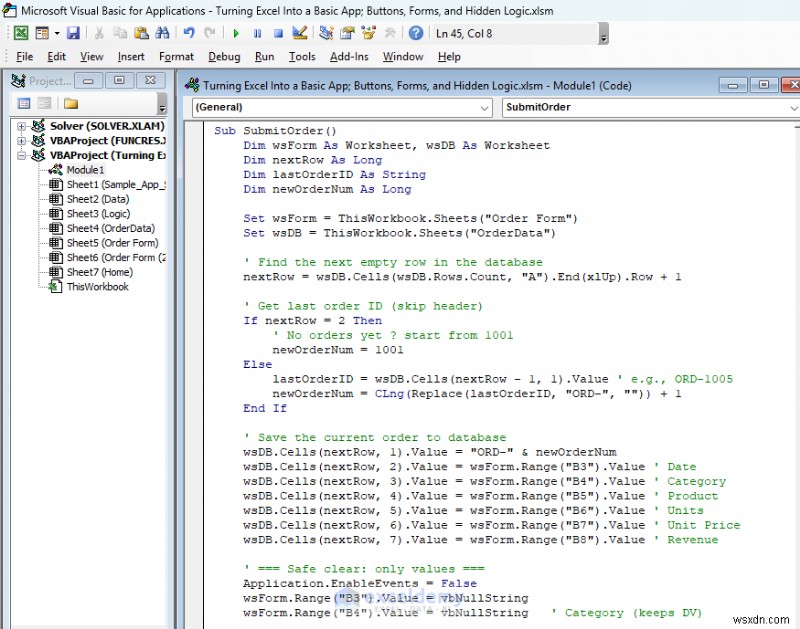Viewport: 800px width, 629px height.
Task: Expand the VBAProject (FUNCRES) node
Action: coord(21,141)
